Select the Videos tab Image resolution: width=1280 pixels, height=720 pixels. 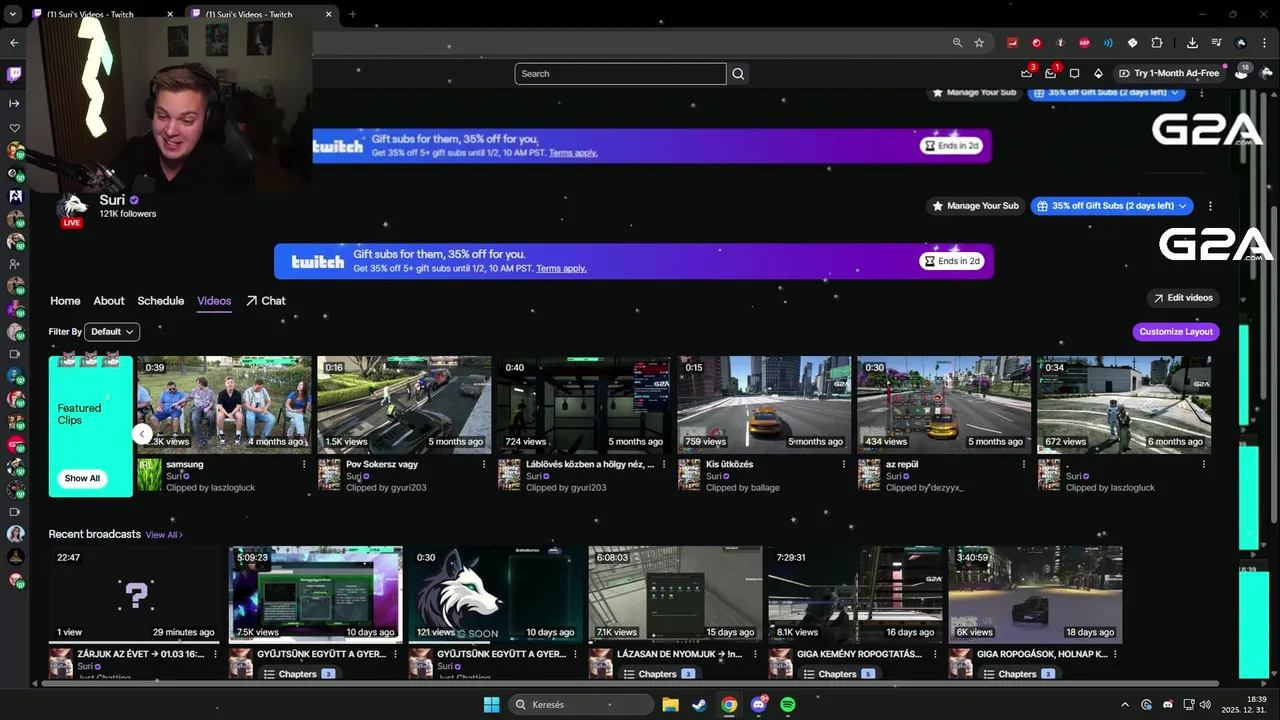coord(214,301)
